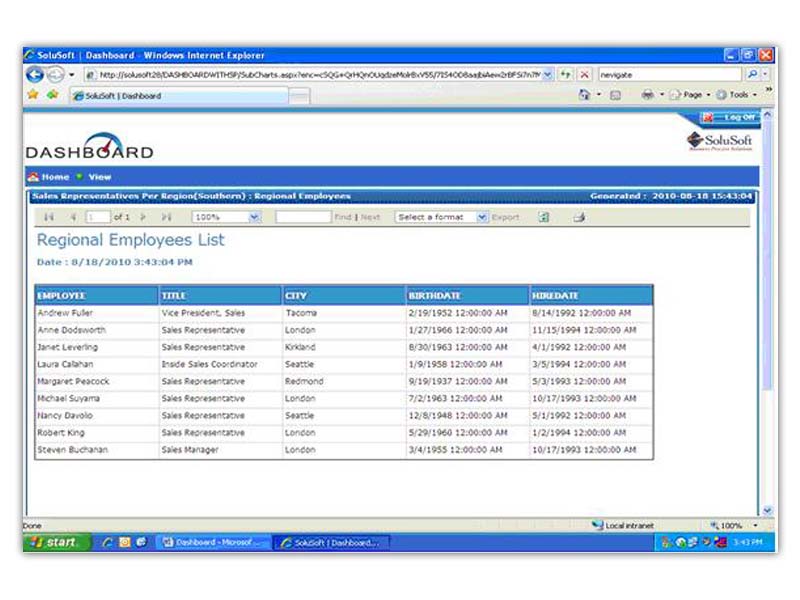
Task: Open the 100% zoom dropdown in report toolbar
Action: coord(254,217)
